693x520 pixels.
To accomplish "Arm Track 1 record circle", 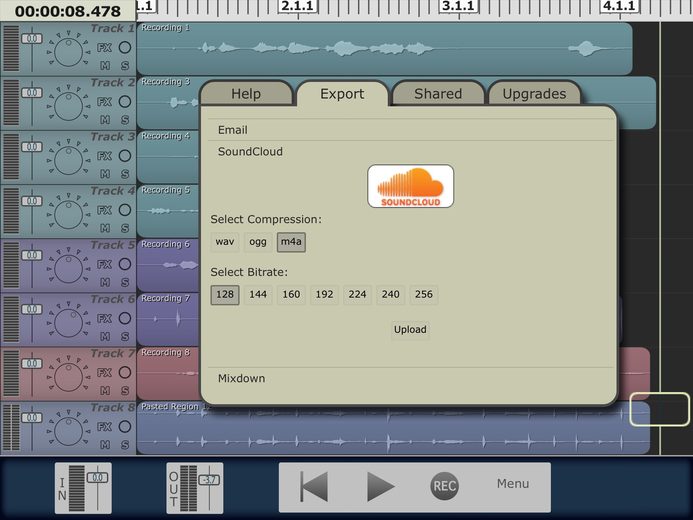I will point(125,47).
